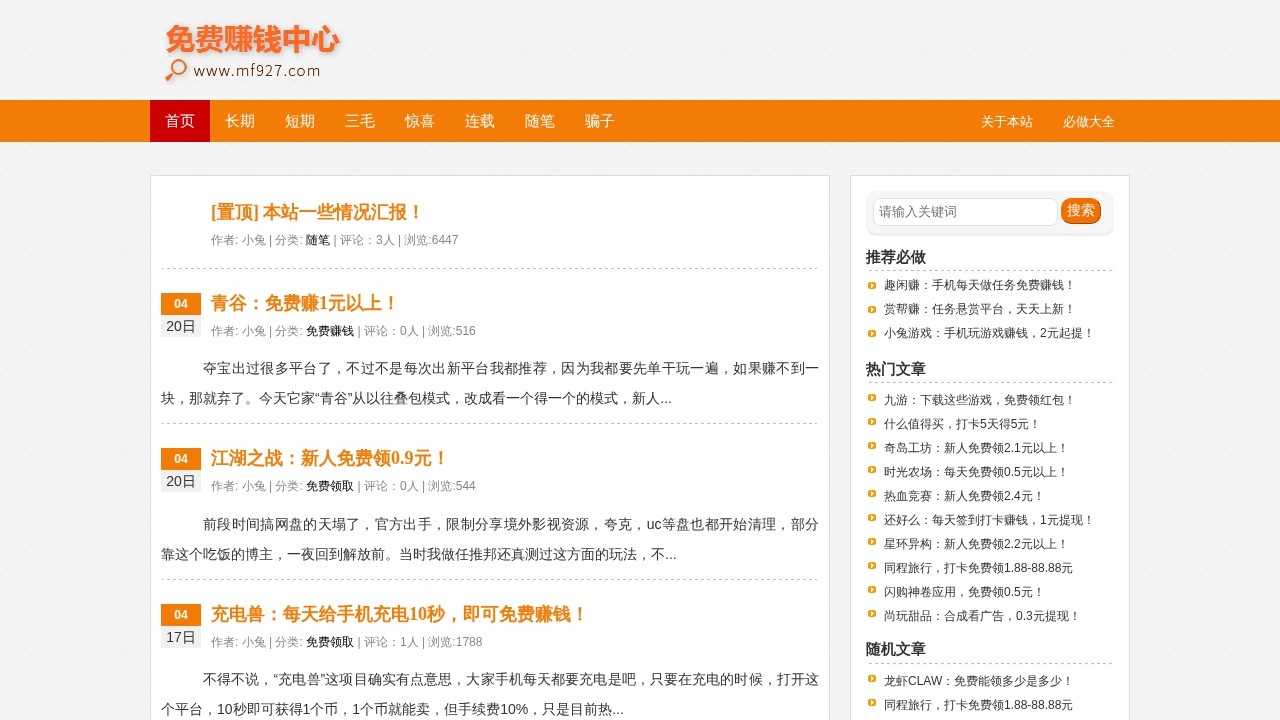
Task: Open the 必做大全 link
Action: (1089, 121)
